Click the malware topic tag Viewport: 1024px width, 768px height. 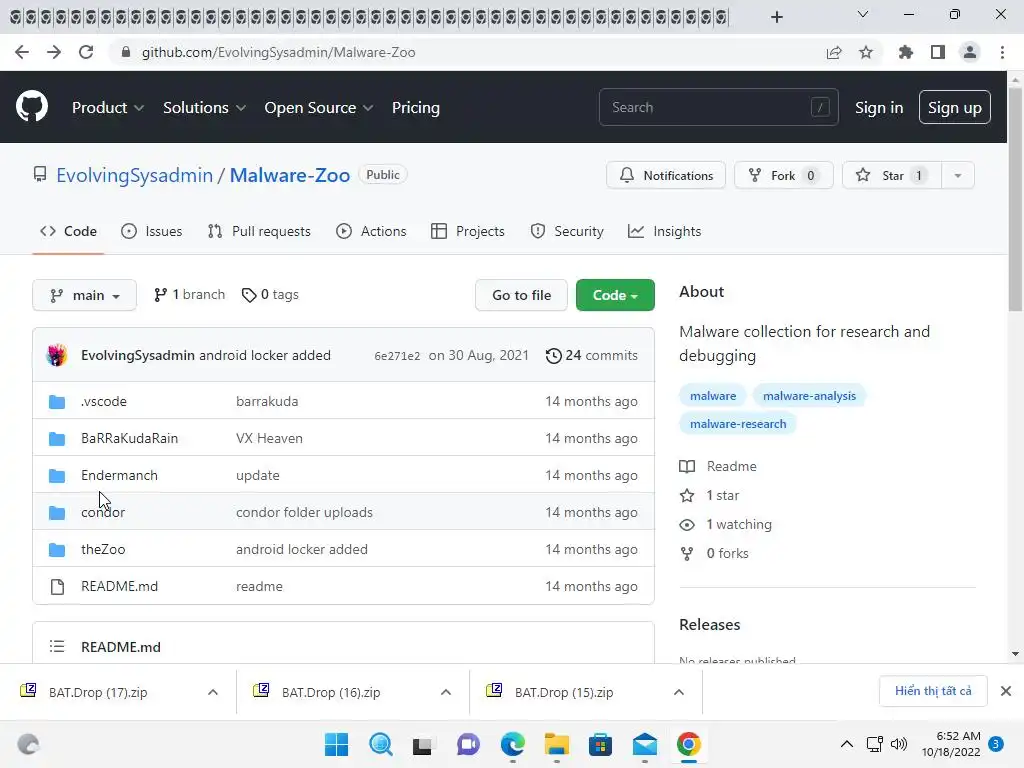[713, 396]
